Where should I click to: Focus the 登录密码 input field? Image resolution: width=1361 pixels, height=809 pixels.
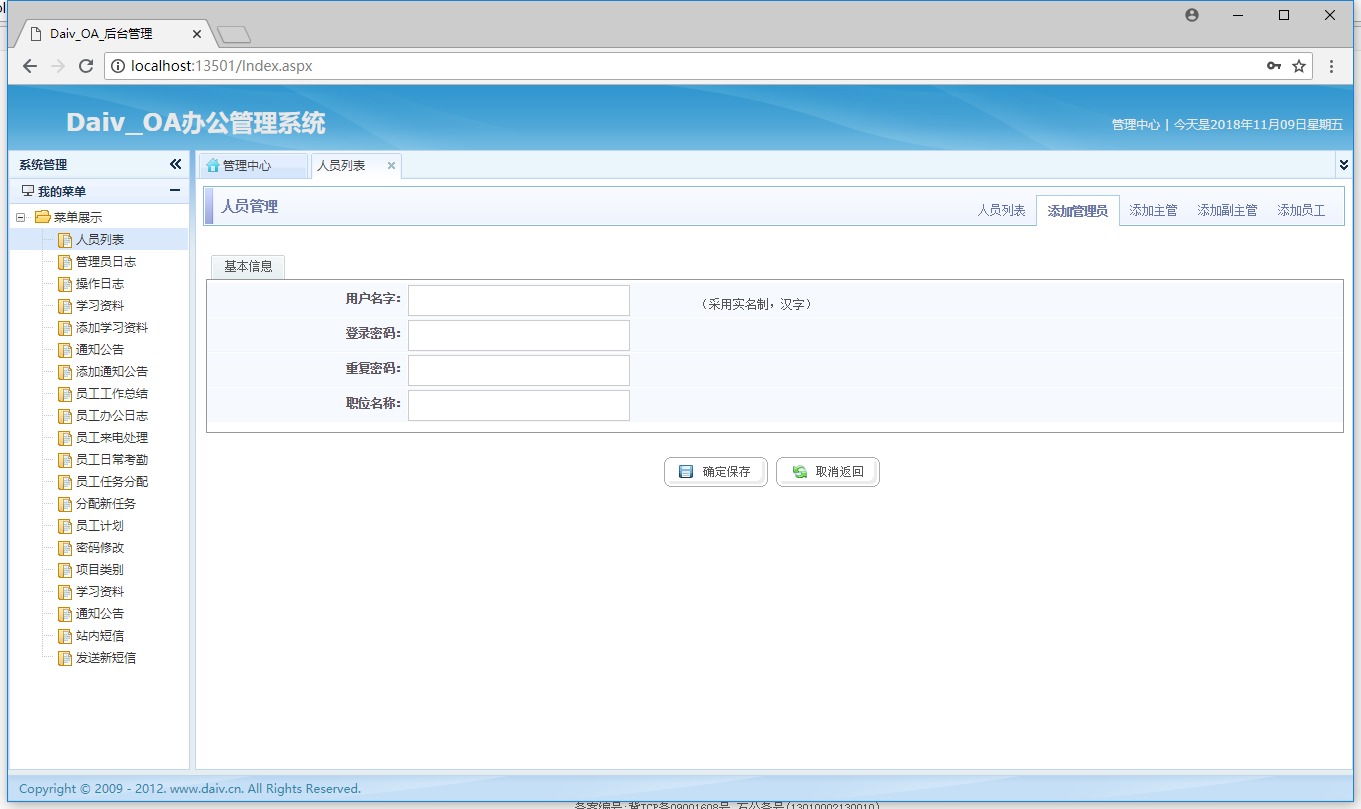point(519,336)
